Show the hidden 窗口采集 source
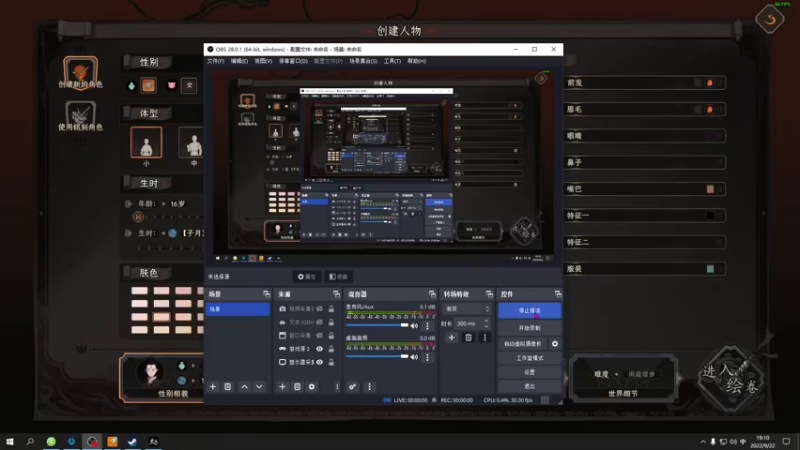 (319, 335)
